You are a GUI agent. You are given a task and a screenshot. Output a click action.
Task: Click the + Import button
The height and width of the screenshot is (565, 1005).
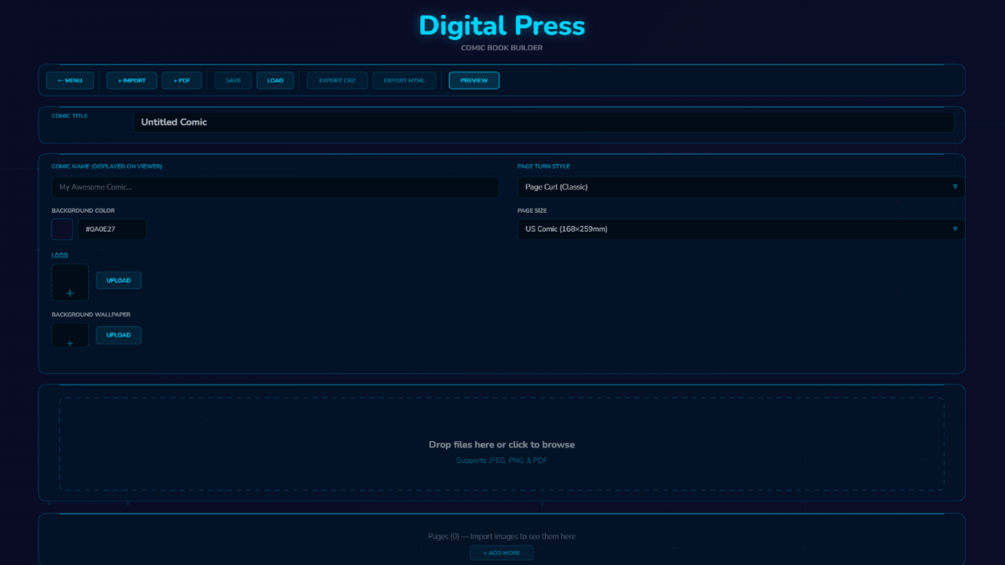(131, 80)
